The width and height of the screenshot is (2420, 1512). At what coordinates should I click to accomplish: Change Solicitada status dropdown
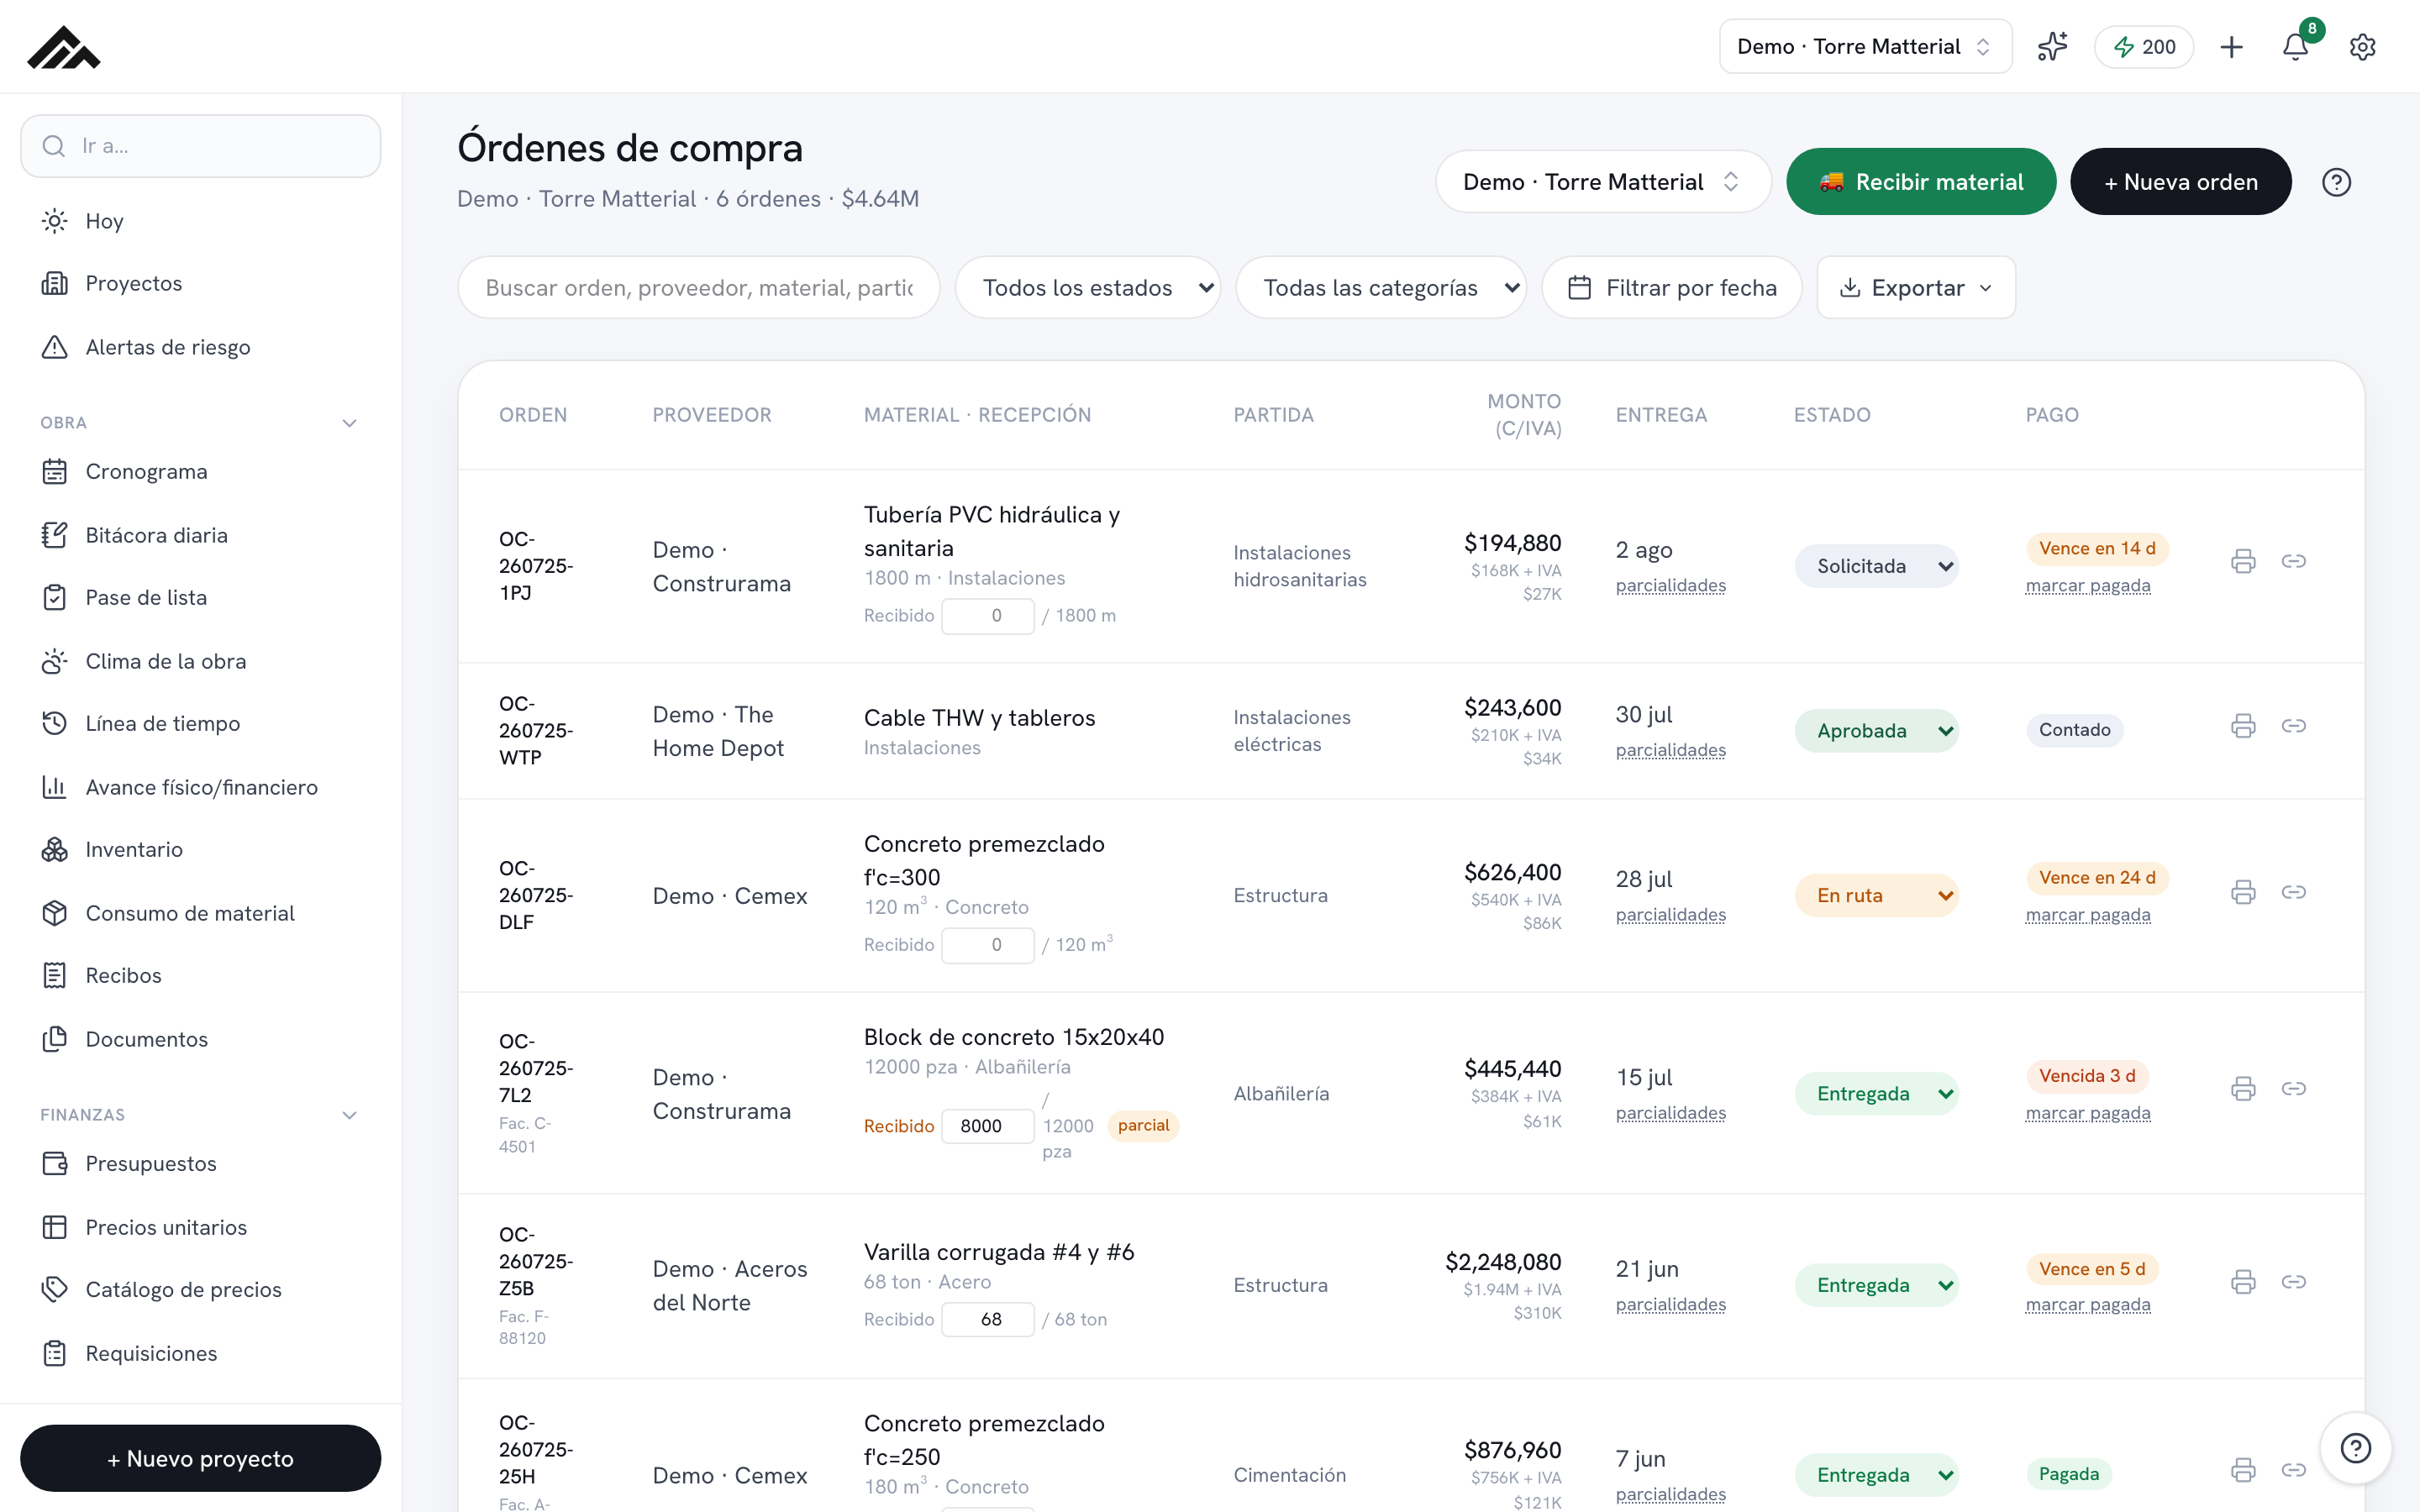click(x=1876, y=566)
